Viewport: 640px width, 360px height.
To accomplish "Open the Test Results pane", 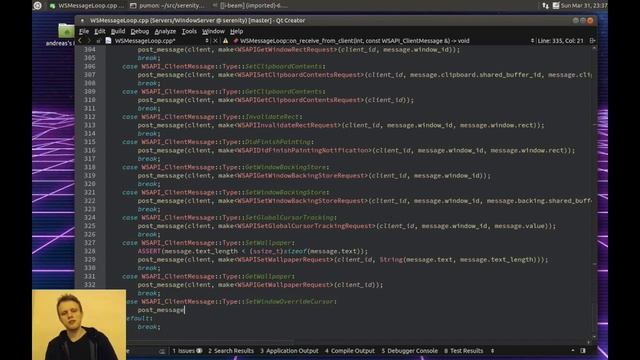I will (464, 351).
